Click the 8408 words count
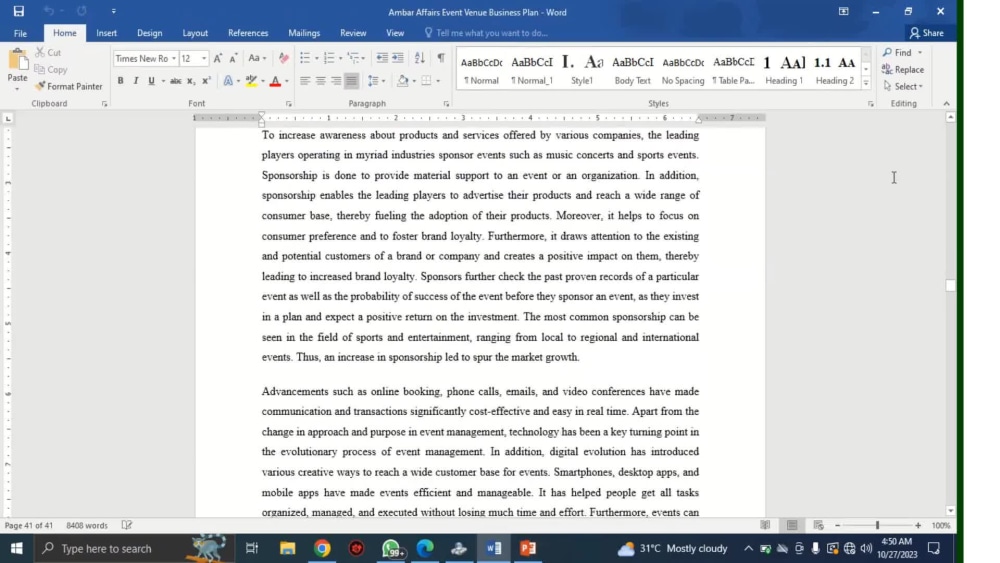The width and height of the screenshot is (1000, 563). pos(87,525)
